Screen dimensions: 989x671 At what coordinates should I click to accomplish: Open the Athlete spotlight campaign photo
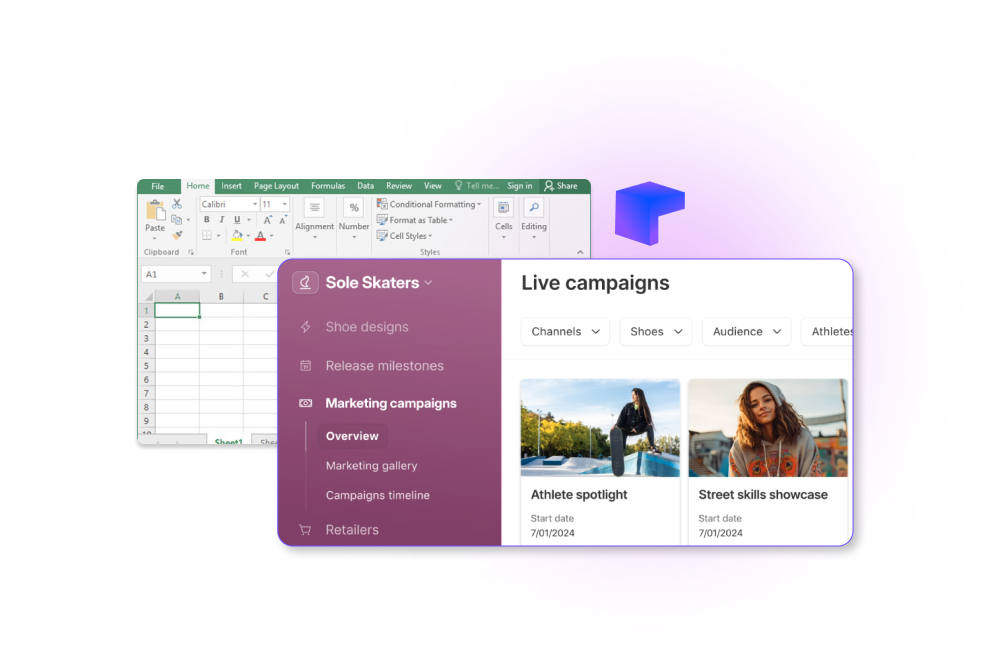(x=600, y=428)
